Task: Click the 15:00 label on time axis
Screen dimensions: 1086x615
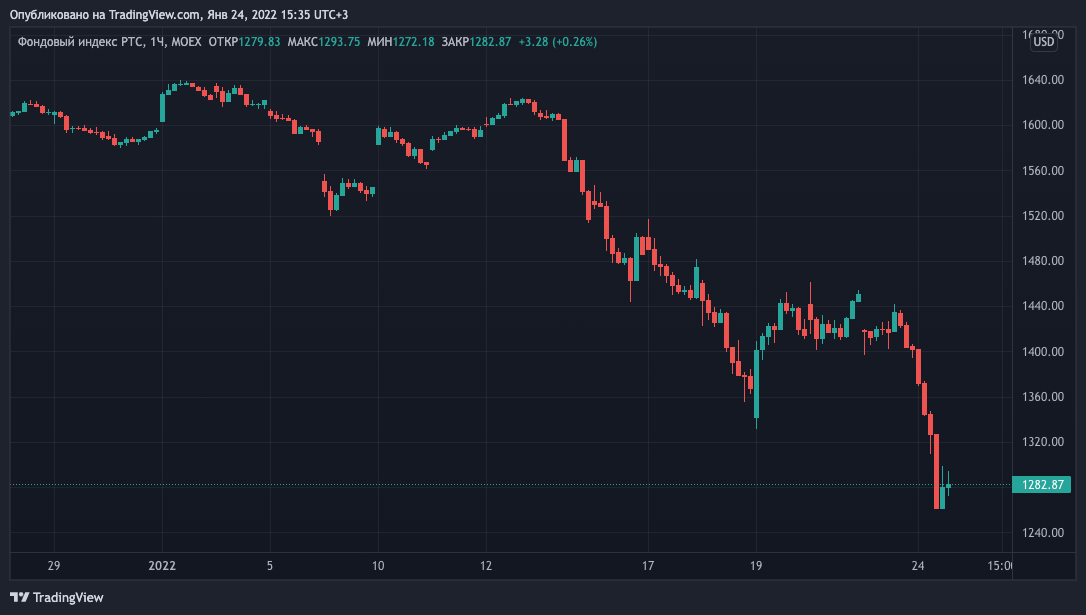Action: [x=999, y=566]
